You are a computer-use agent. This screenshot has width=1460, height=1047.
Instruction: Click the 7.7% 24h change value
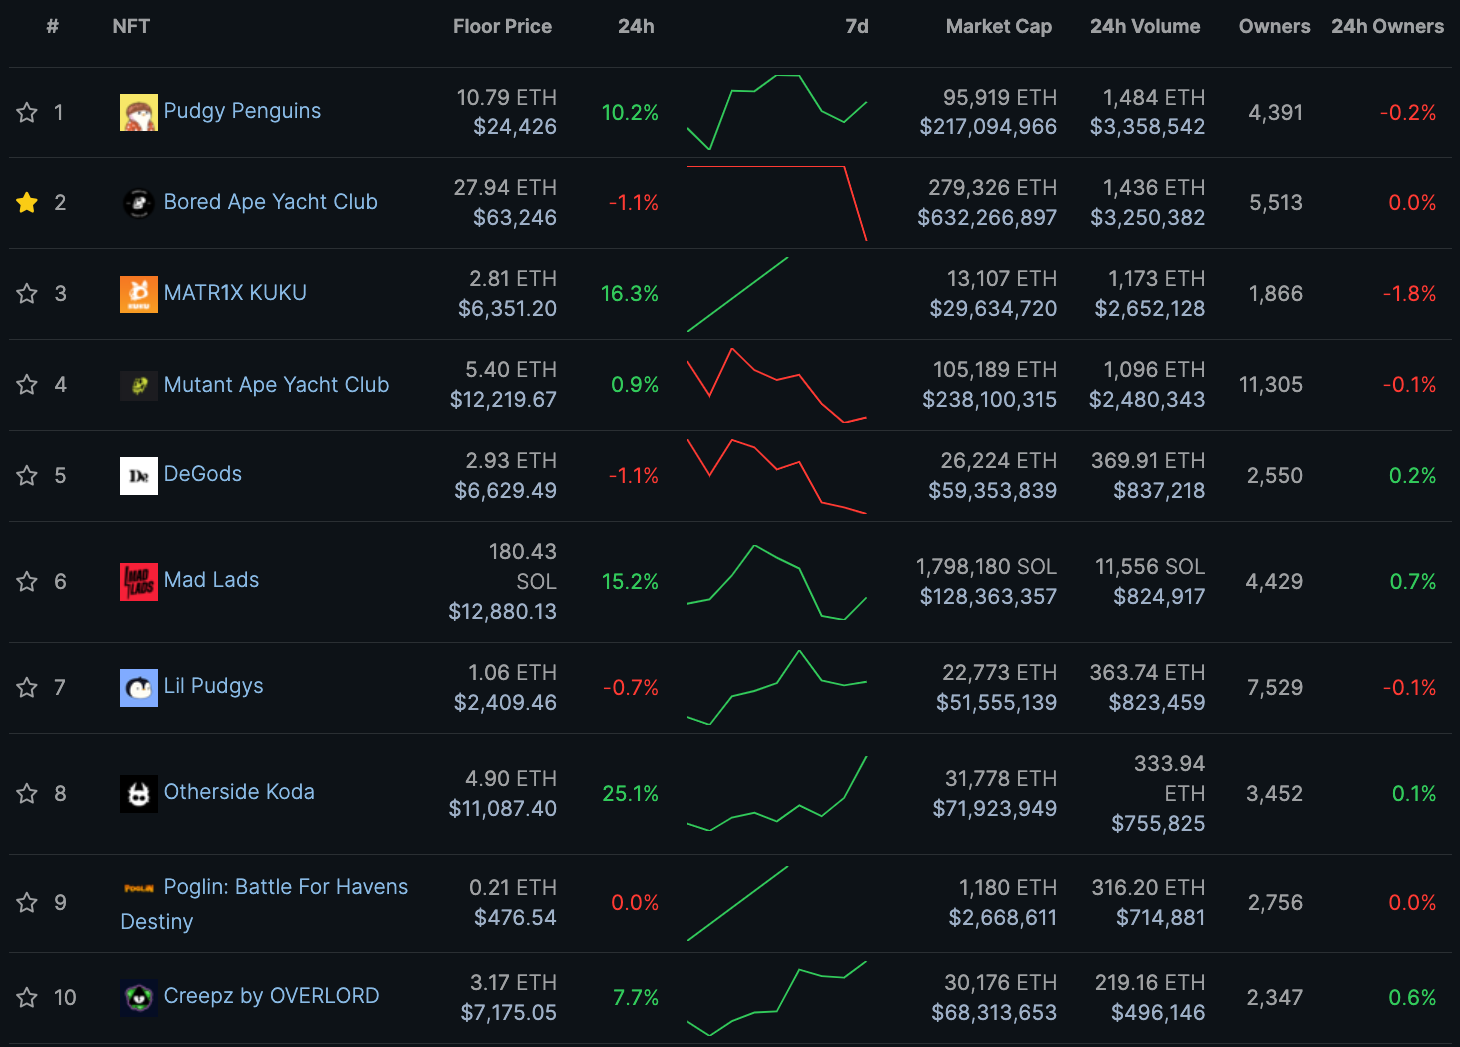coord(636,998)
